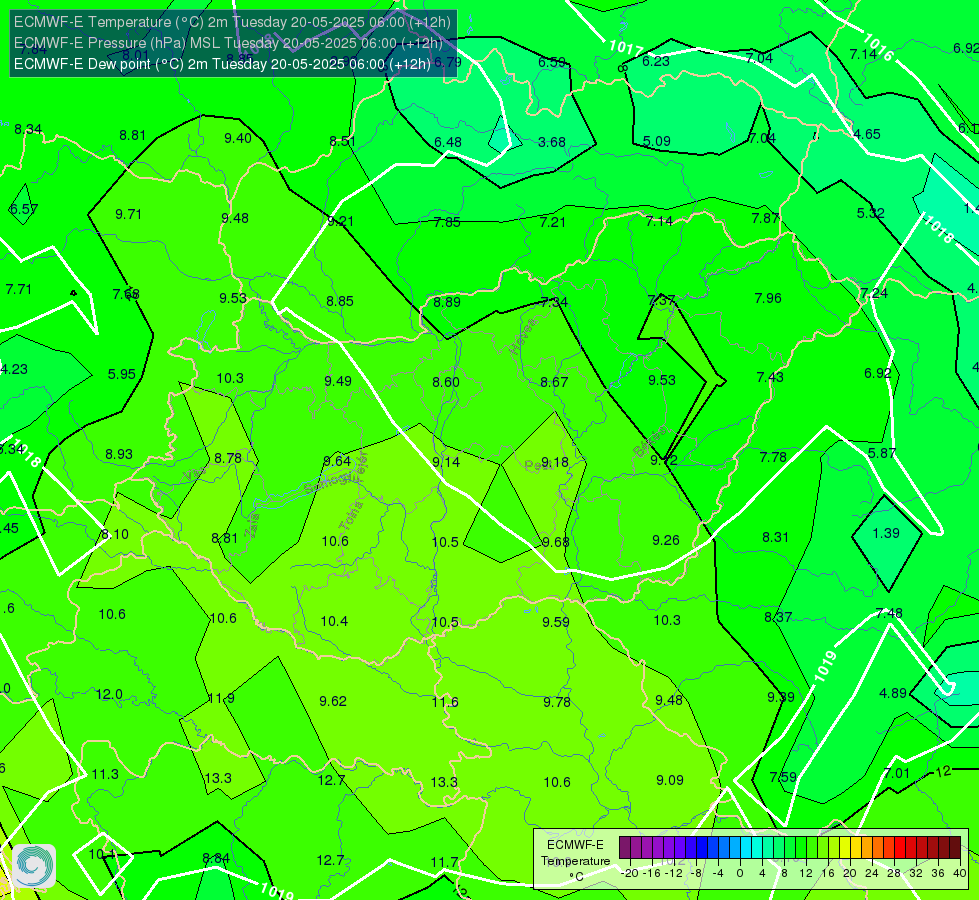The height and width of the screenshot is (900, 979).
Task: Click the Békés county label
Action: click(651, 442)
